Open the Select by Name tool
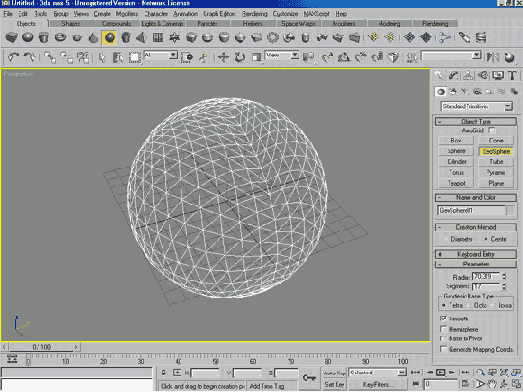This screenshot has width=523, height=392. [x=118, y=57]
